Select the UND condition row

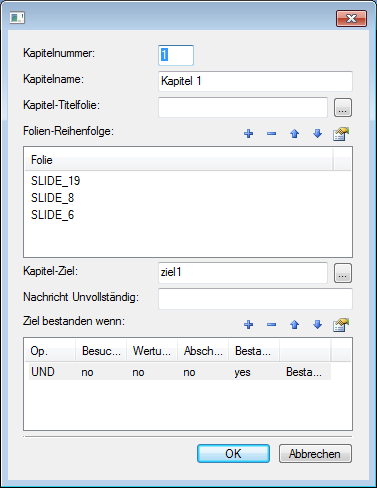pos(180,372)
